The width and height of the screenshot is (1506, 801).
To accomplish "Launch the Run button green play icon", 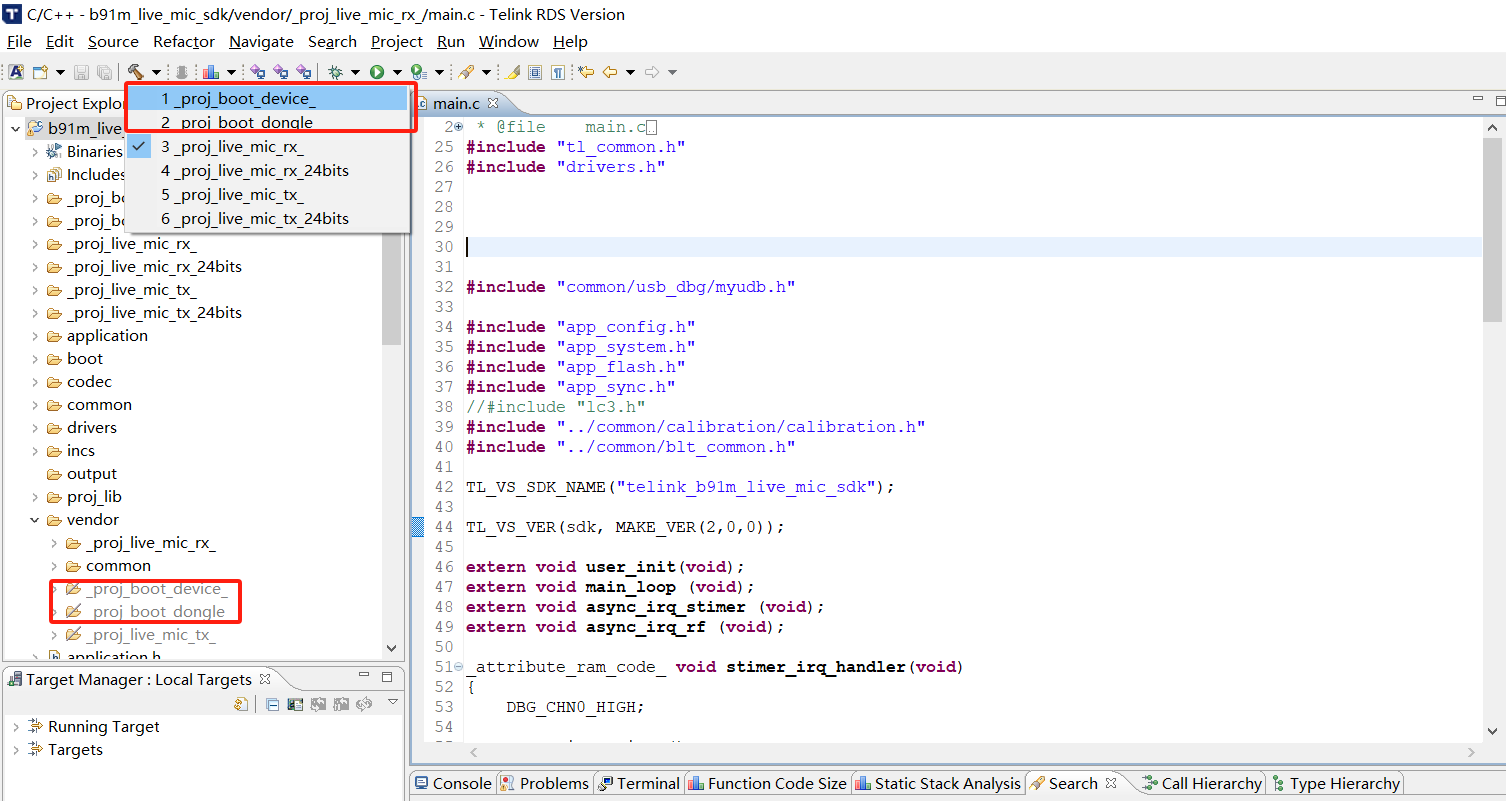I will pos(377,71).
